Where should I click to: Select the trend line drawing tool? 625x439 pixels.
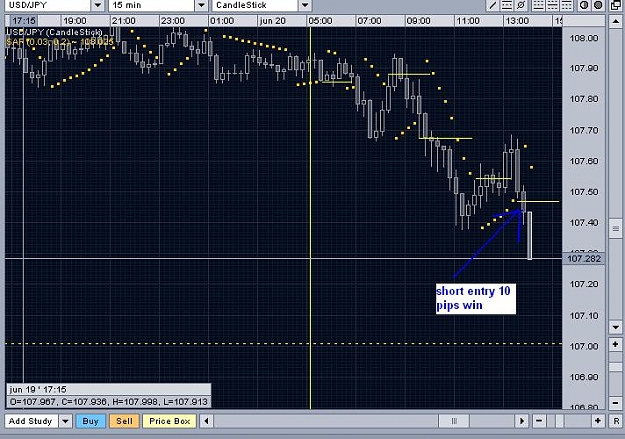(x=493, y=5)
